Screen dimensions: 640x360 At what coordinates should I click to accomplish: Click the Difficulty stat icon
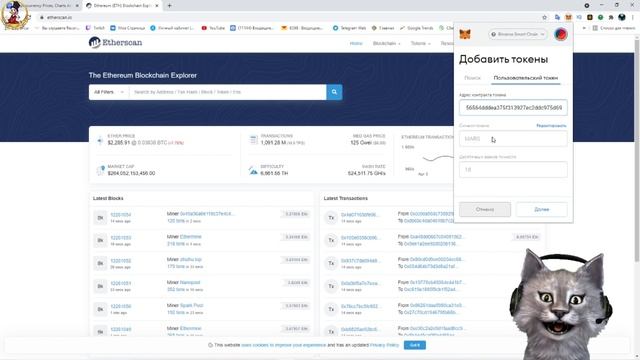click(253, 170)
